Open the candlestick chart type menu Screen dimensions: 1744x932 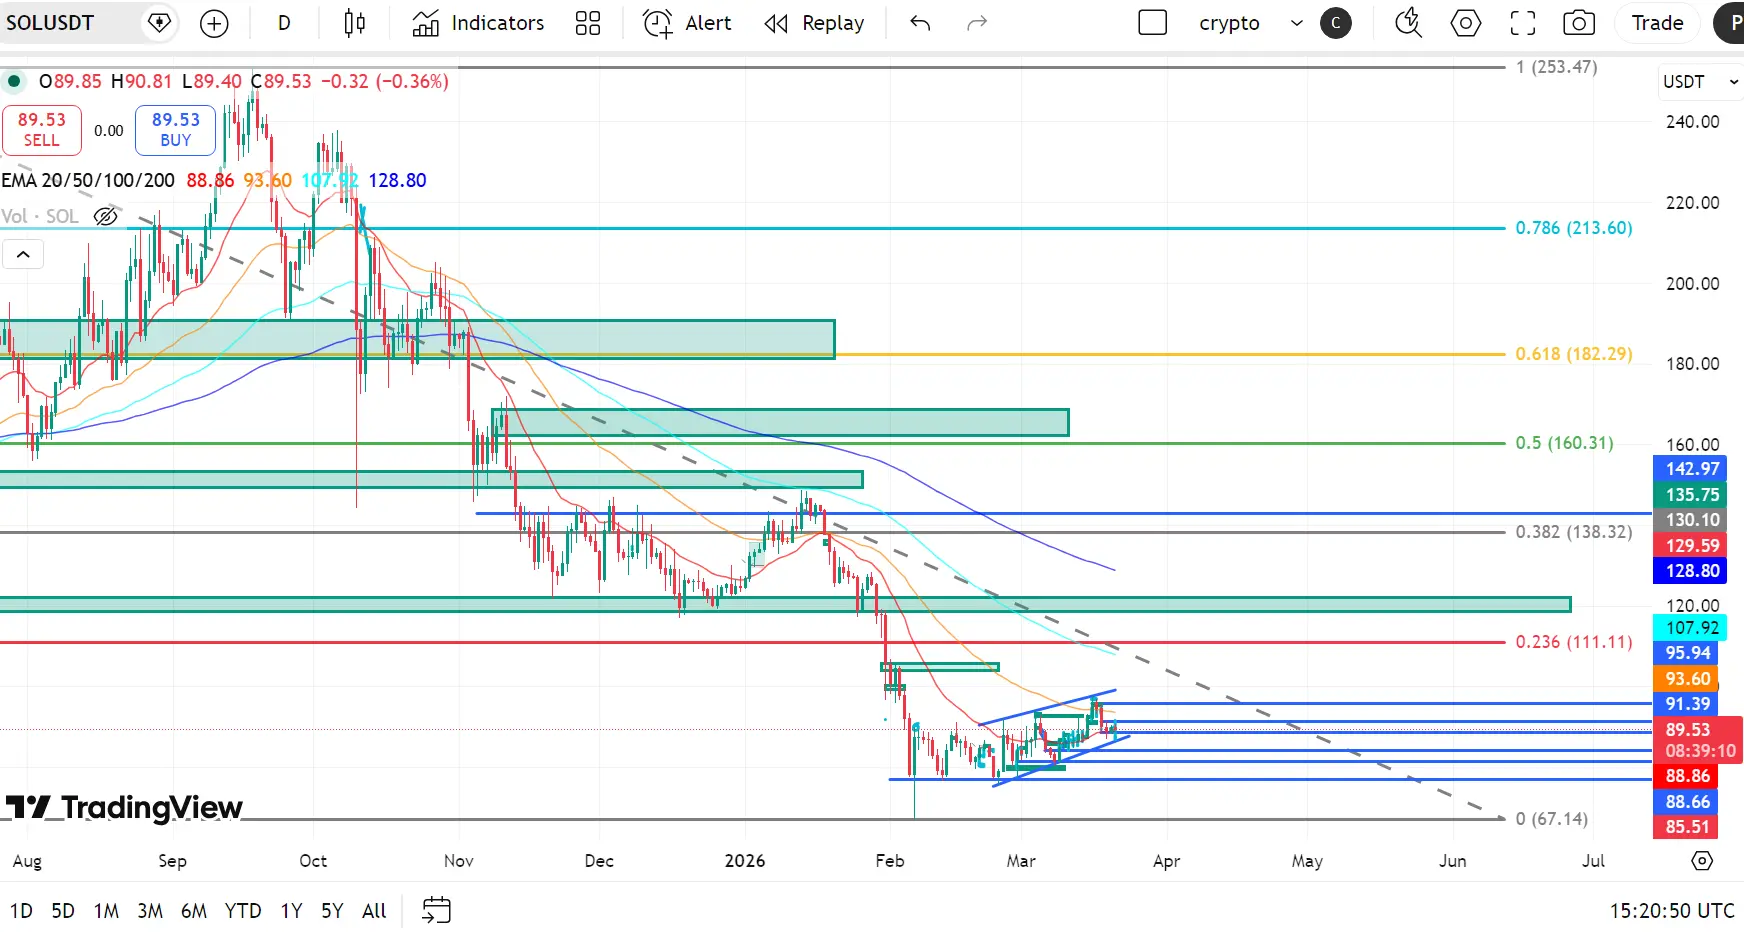(354, 23)
